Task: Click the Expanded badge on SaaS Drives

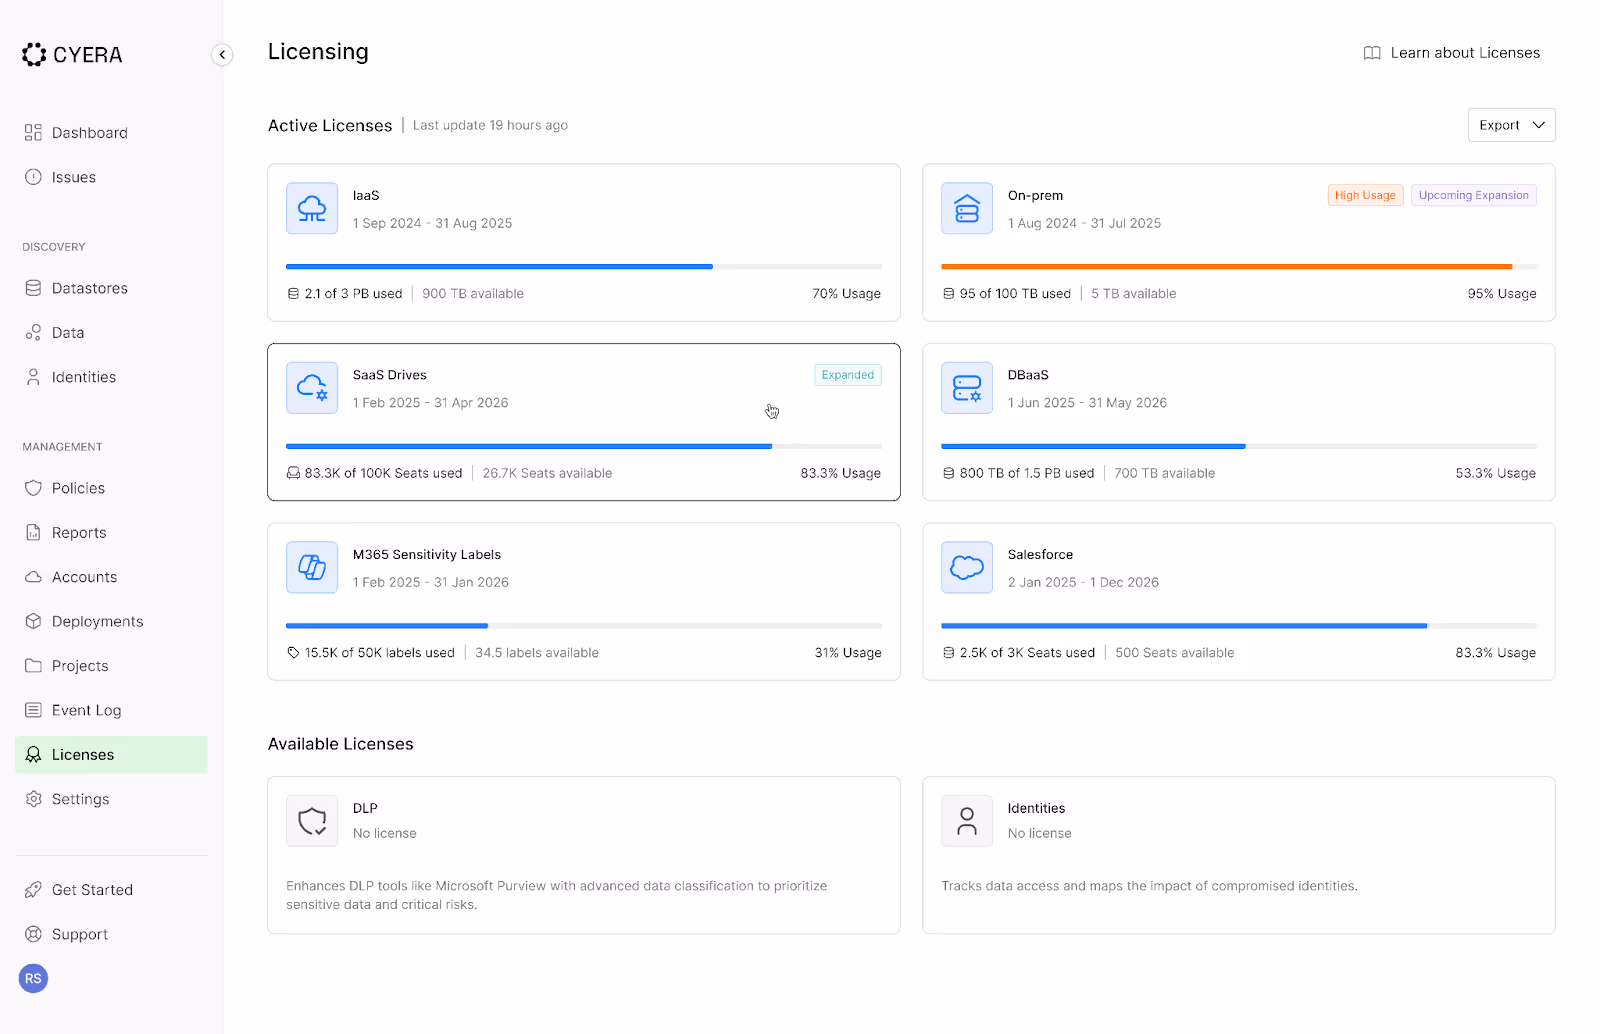Action: point(847,375)
